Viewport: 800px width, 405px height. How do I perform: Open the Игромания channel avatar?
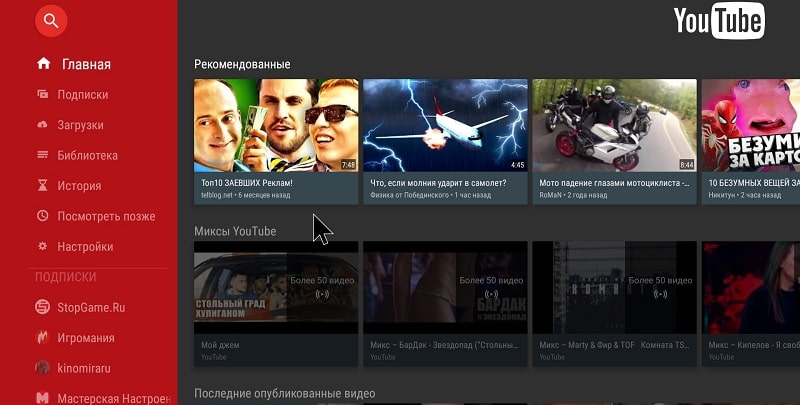(43, 338)
